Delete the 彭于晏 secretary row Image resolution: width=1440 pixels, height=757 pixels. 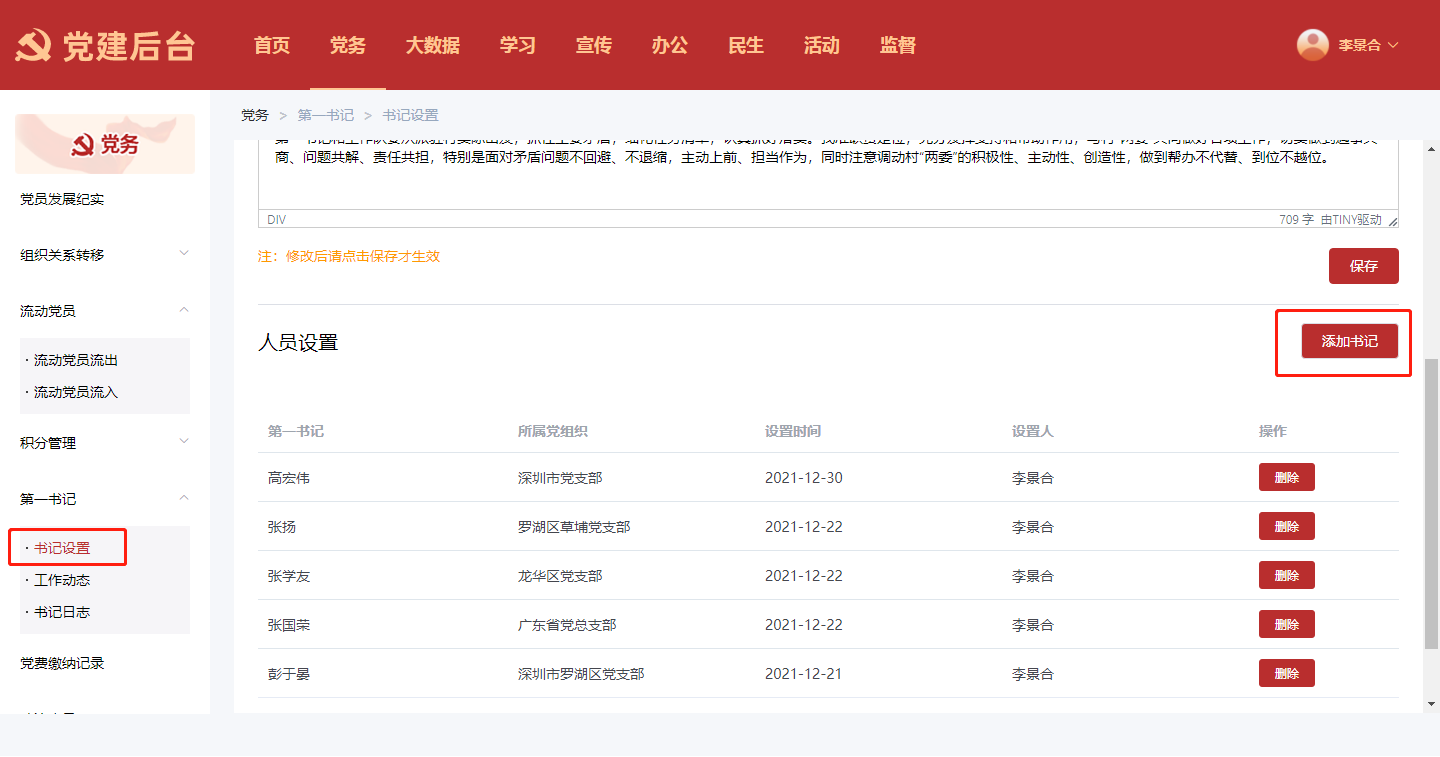(1286, 674)
